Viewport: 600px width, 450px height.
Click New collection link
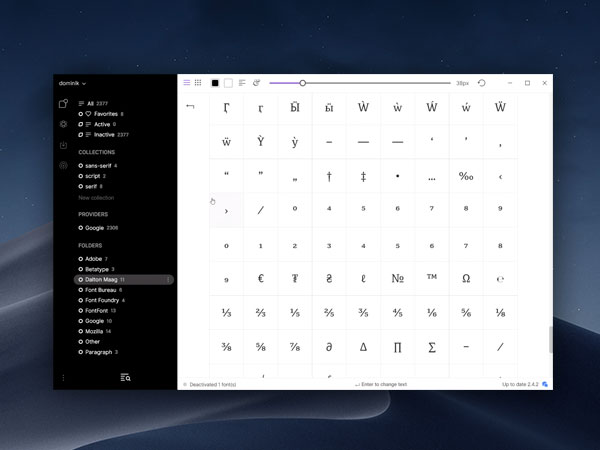[x=96, y=198]
